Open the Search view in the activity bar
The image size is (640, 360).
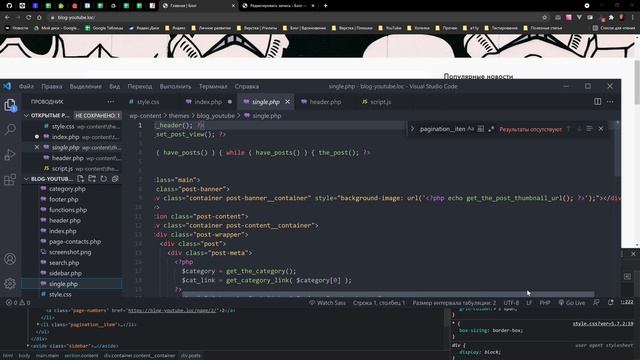click(10, 129)
